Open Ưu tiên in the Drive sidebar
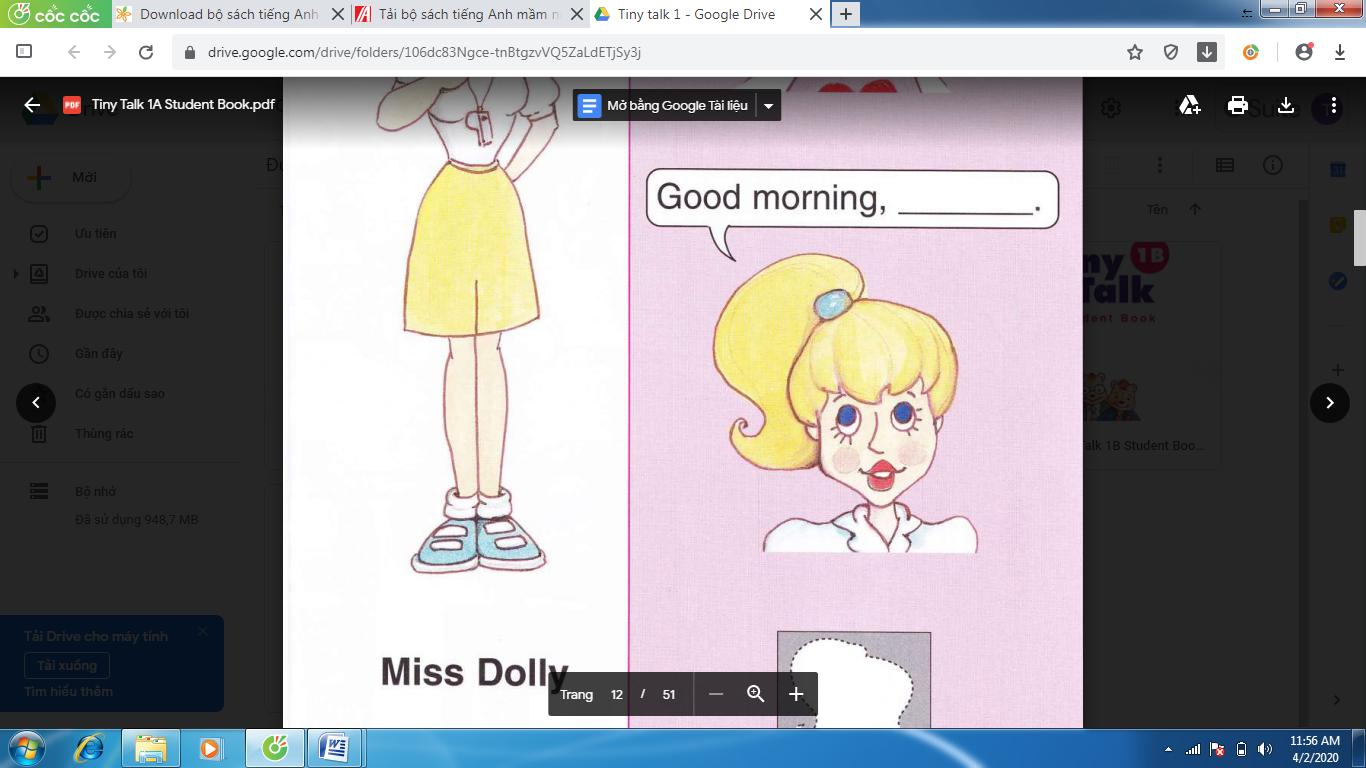 pos(95,233)
